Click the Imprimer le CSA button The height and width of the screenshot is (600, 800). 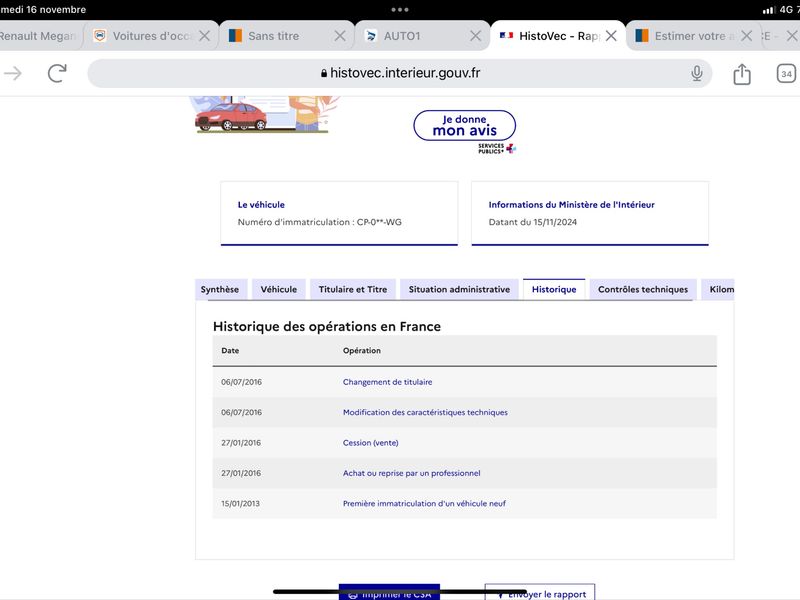tap(389, 593)
